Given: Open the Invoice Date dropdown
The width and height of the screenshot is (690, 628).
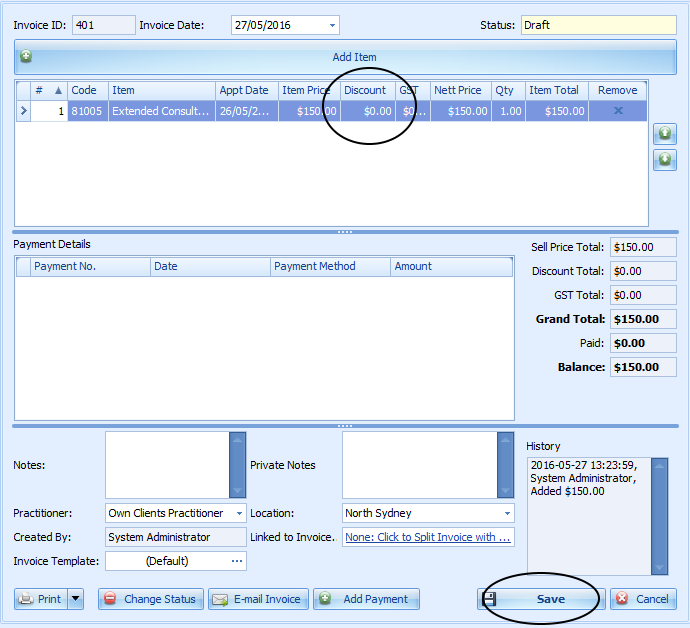Looking at the screenshot, I should 332,26.
